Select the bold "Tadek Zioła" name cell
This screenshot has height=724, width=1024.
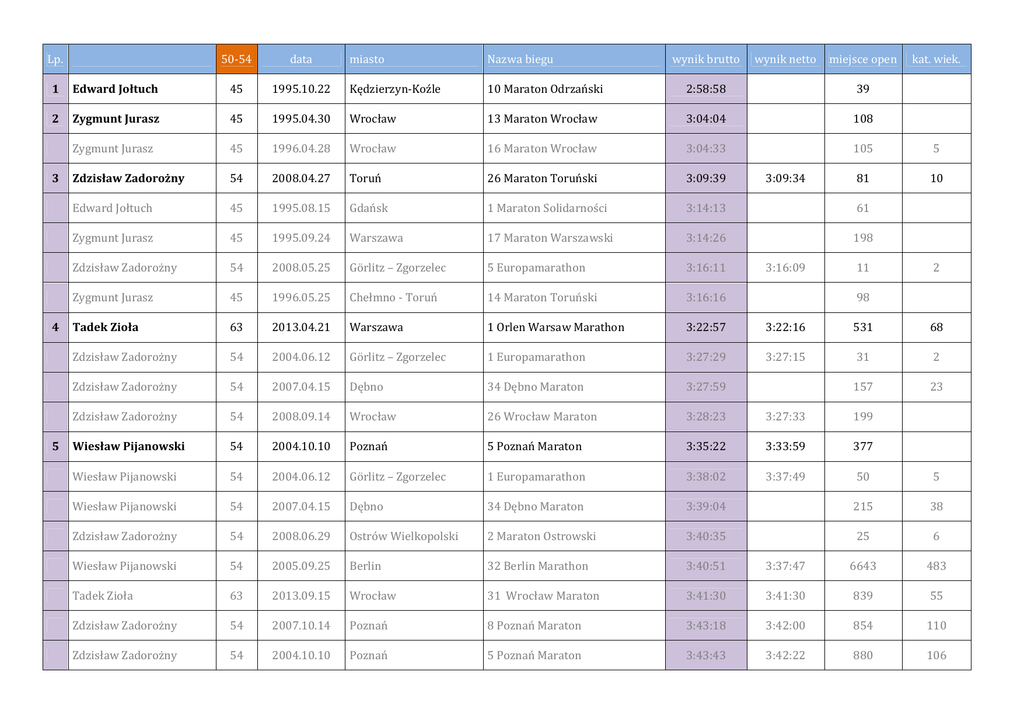pos(105,327)
